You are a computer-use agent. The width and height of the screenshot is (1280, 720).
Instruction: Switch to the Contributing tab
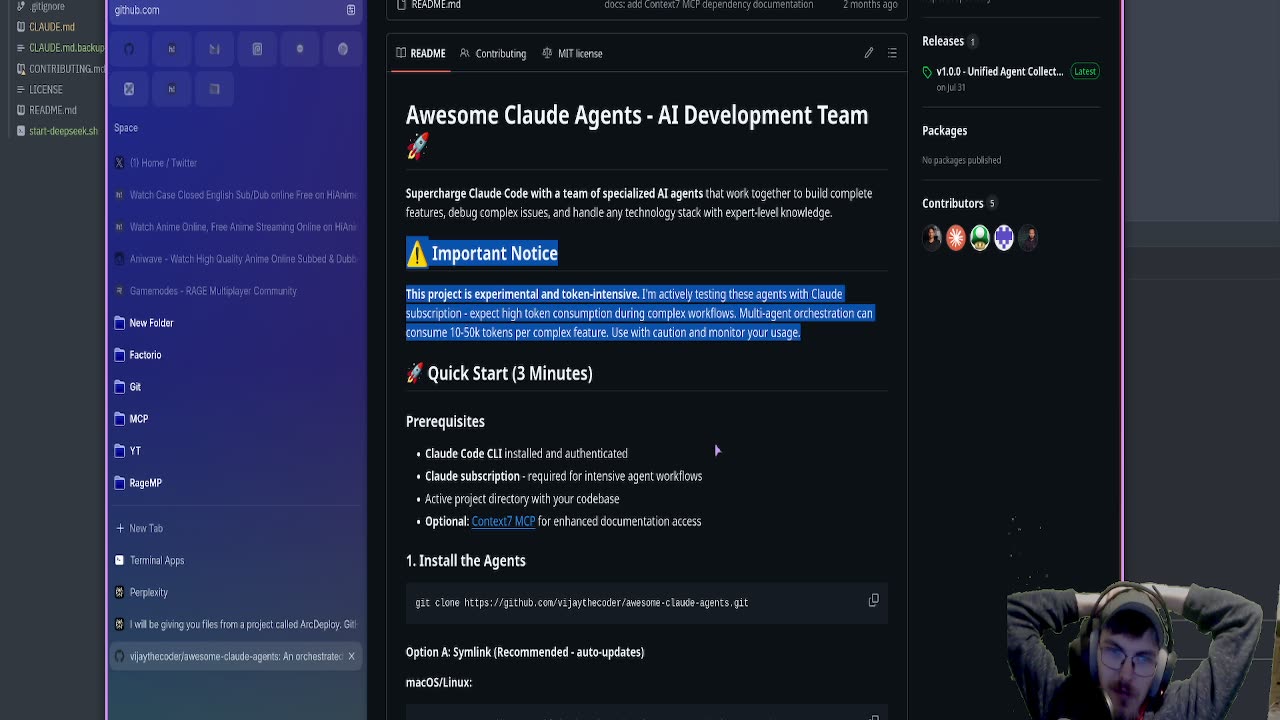(x=493, y=53)
